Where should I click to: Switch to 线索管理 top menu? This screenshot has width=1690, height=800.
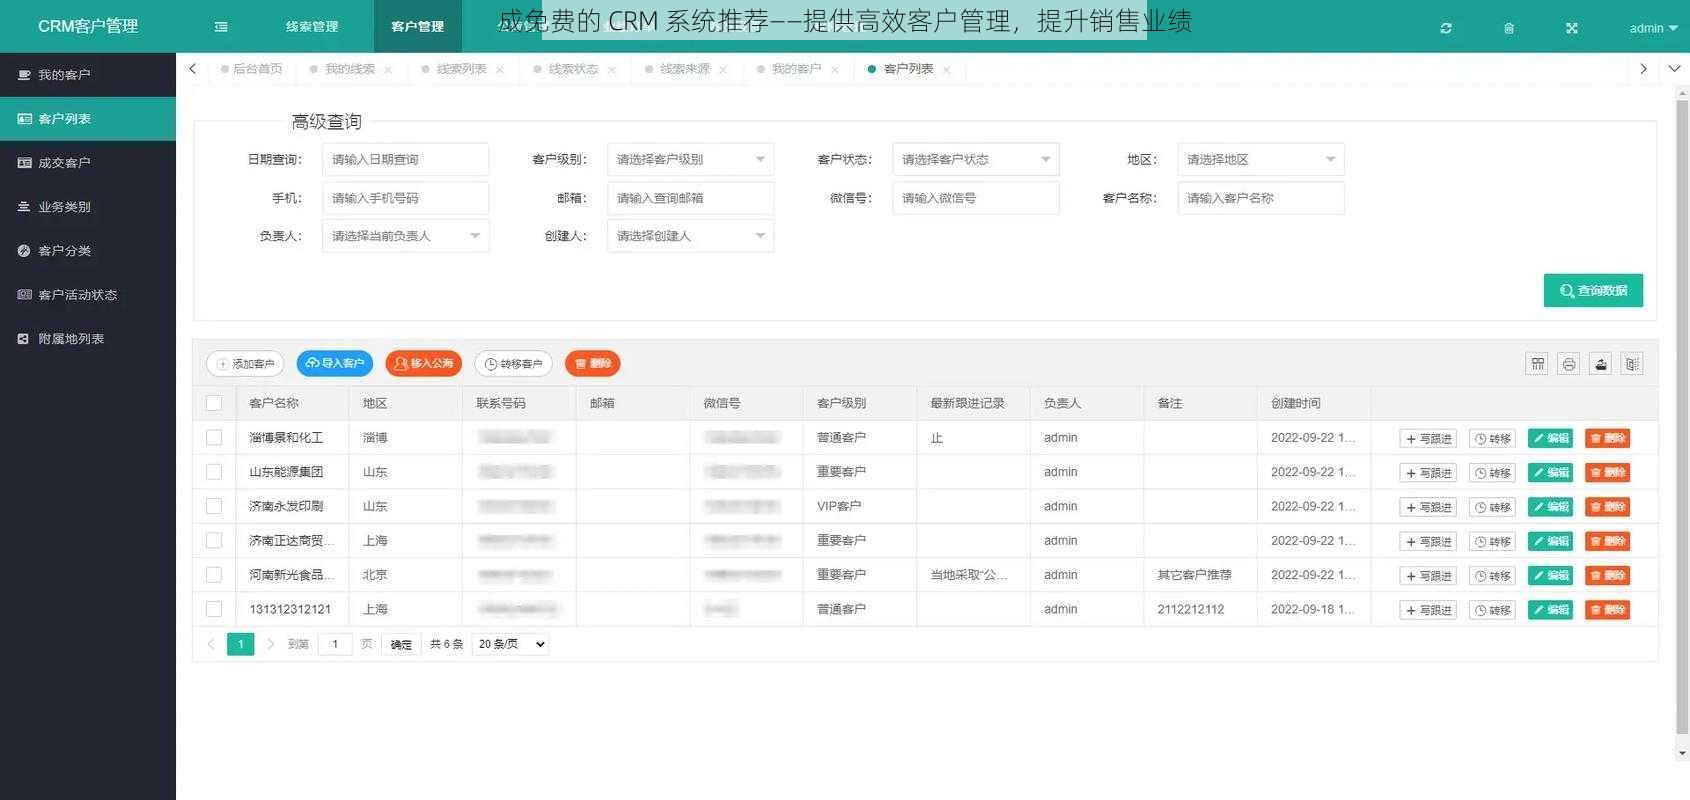pos(312,27)
